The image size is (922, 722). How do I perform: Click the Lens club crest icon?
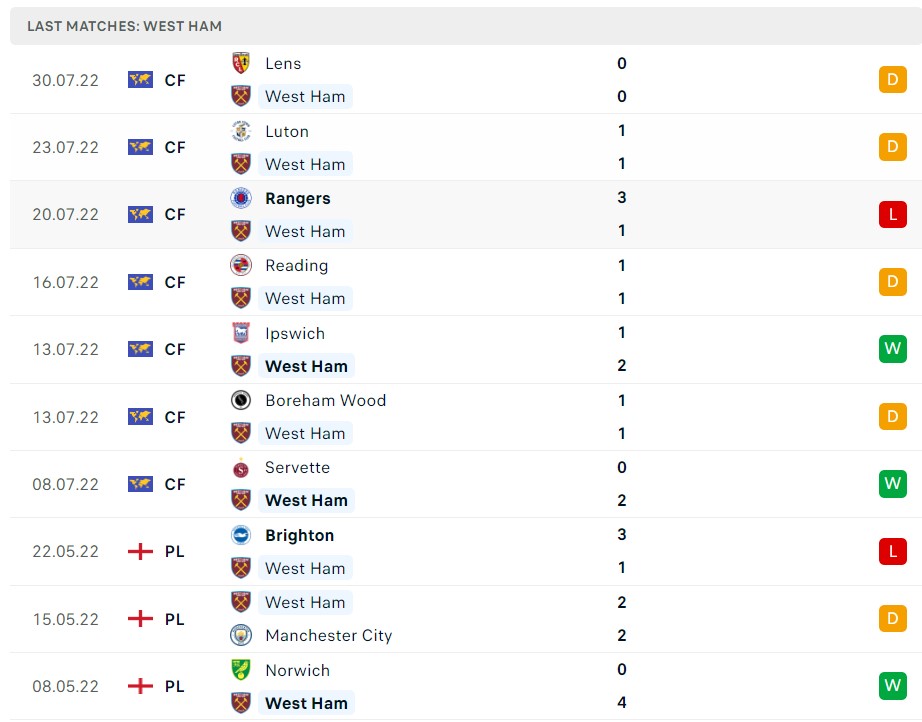click(x=240, y=63)
